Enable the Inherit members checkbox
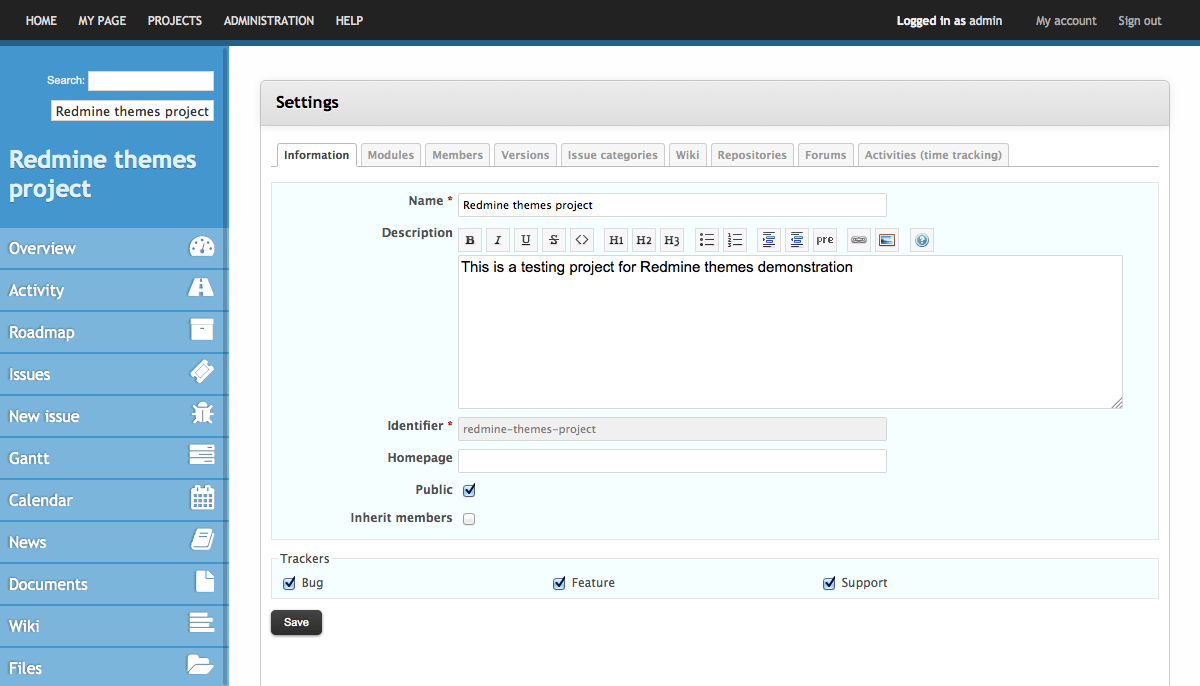Image resolution: width=1200 pixels, height=686 pixels. click(469, 519)
